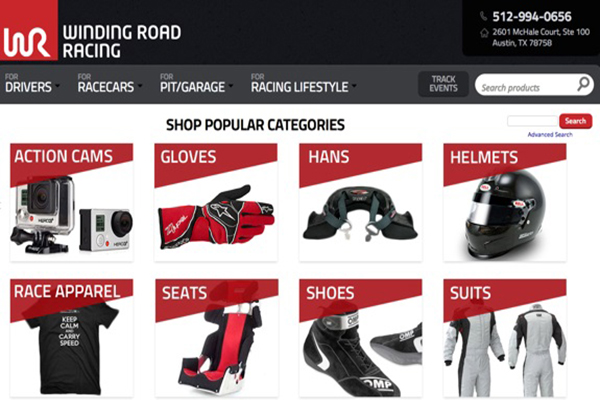Click the red Search button
The width and height of the screenshot is (600, 400).
coord(575,121)
